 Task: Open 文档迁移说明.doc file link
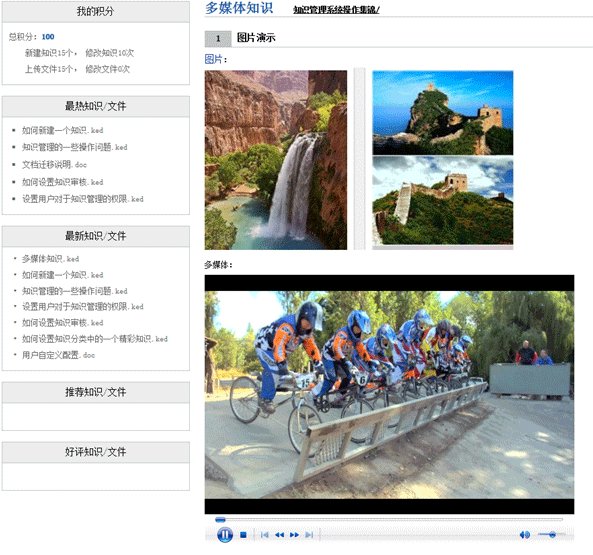point(54,165)
